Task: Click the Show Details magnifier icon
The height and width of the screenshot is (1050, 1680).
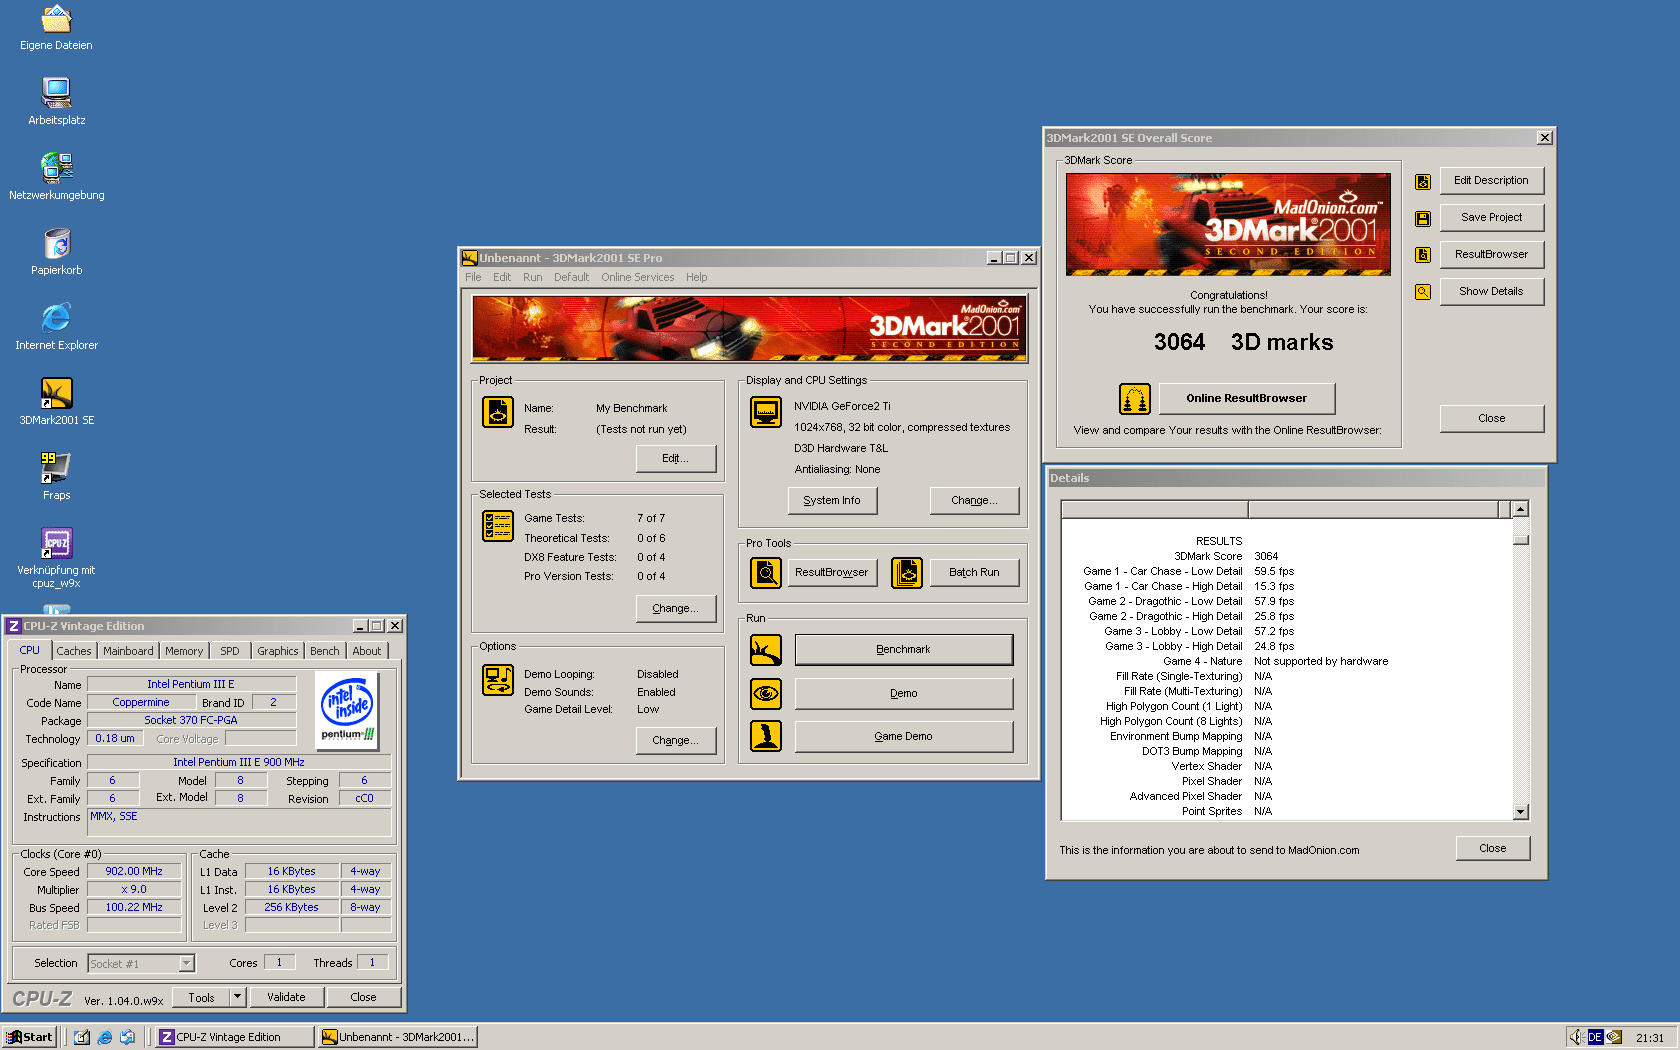Action: click(1423, 292)
